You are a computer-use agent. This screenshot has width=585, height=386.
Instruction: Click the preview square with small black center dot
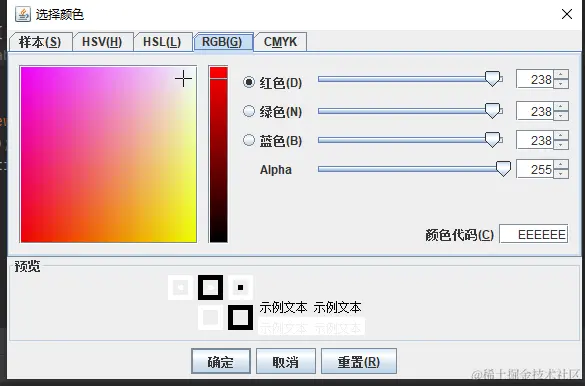coord(240,288)
